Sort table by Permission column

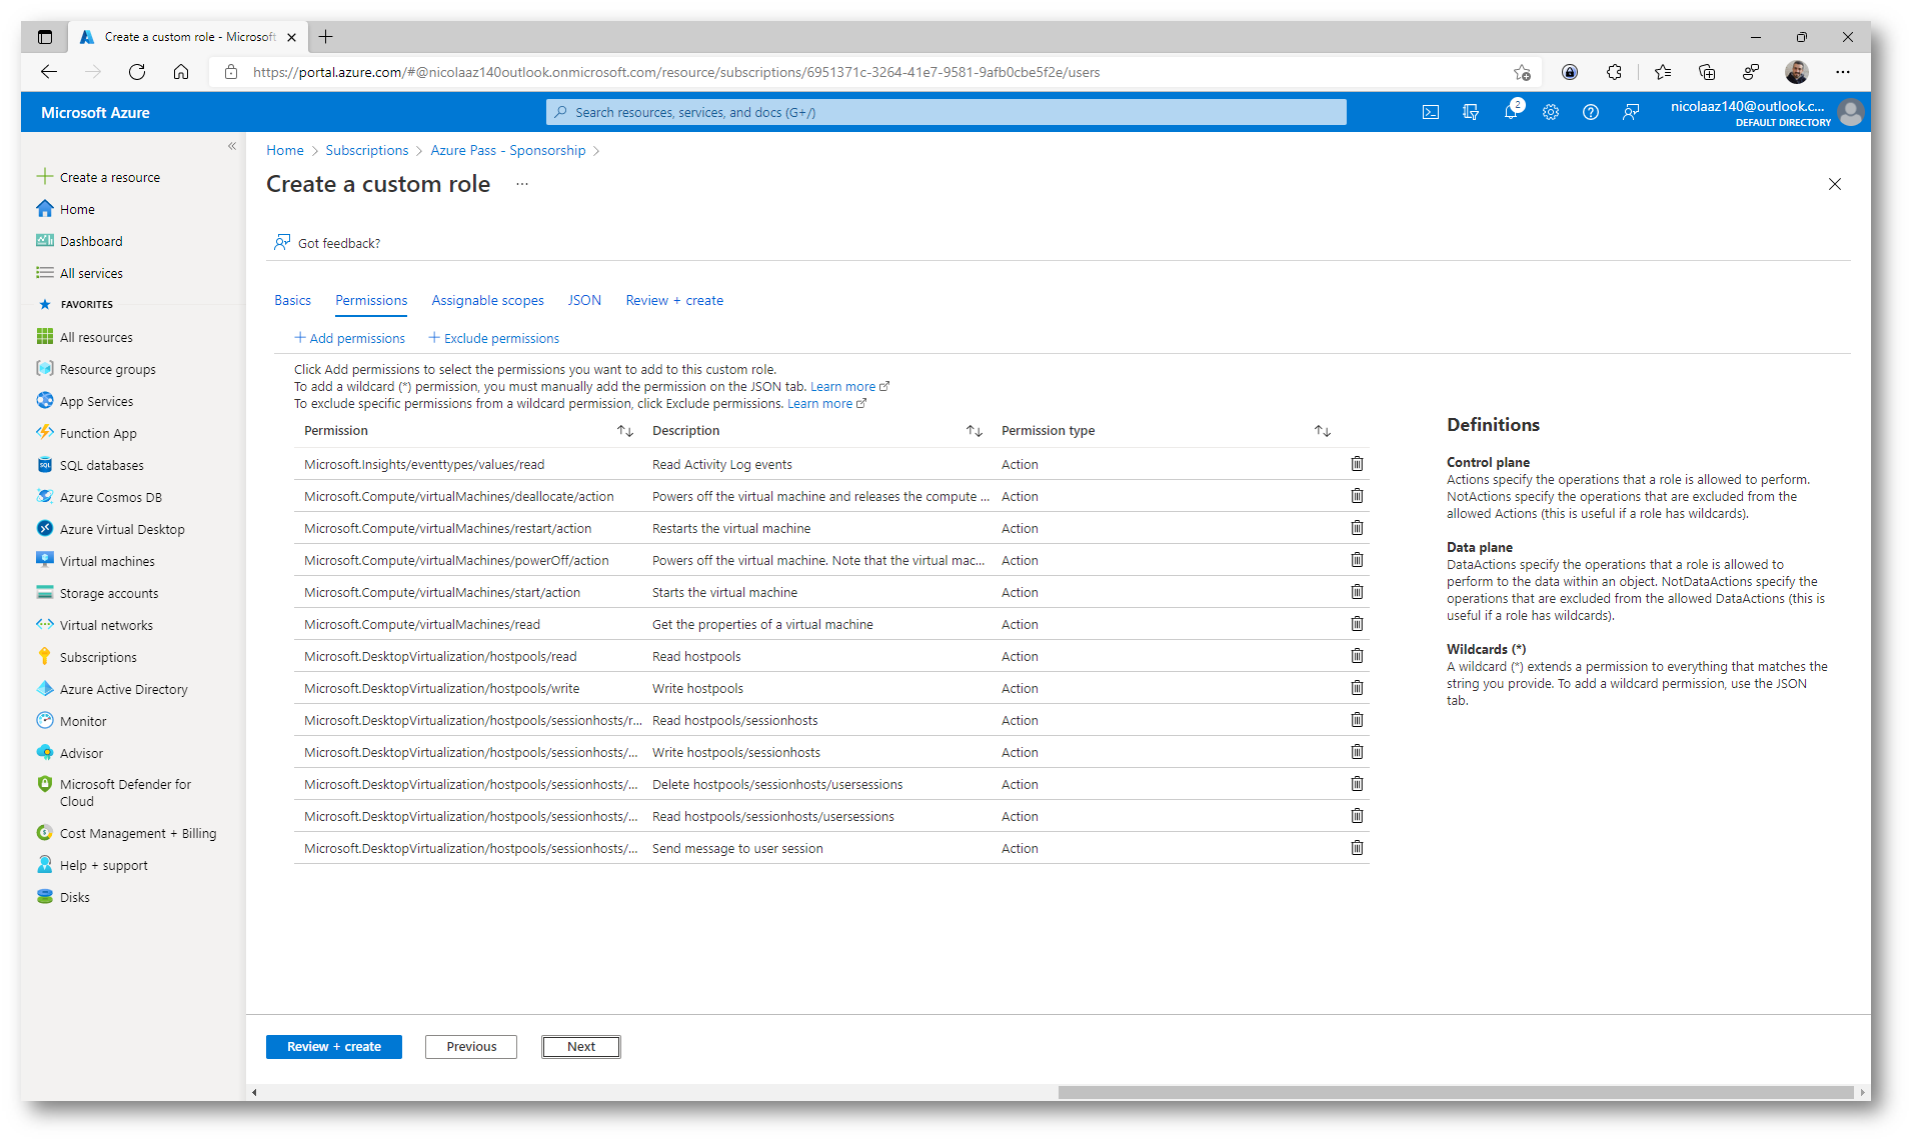625,431
